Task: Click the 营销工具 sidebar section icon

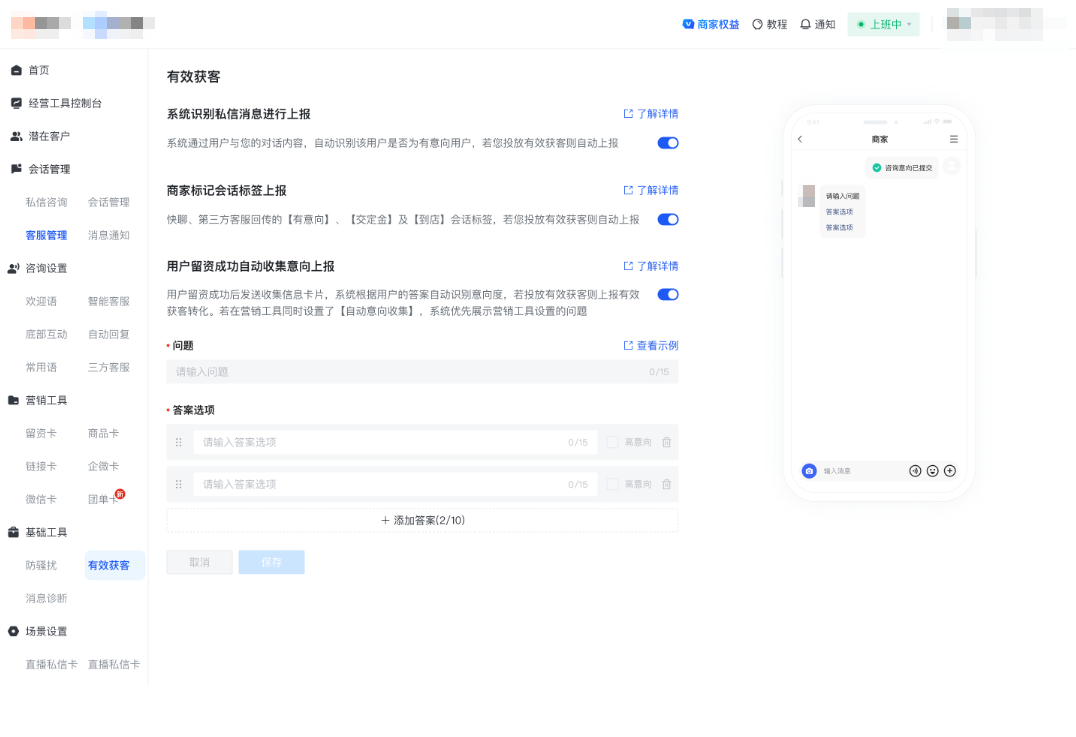Action: (x=14, y=400)
